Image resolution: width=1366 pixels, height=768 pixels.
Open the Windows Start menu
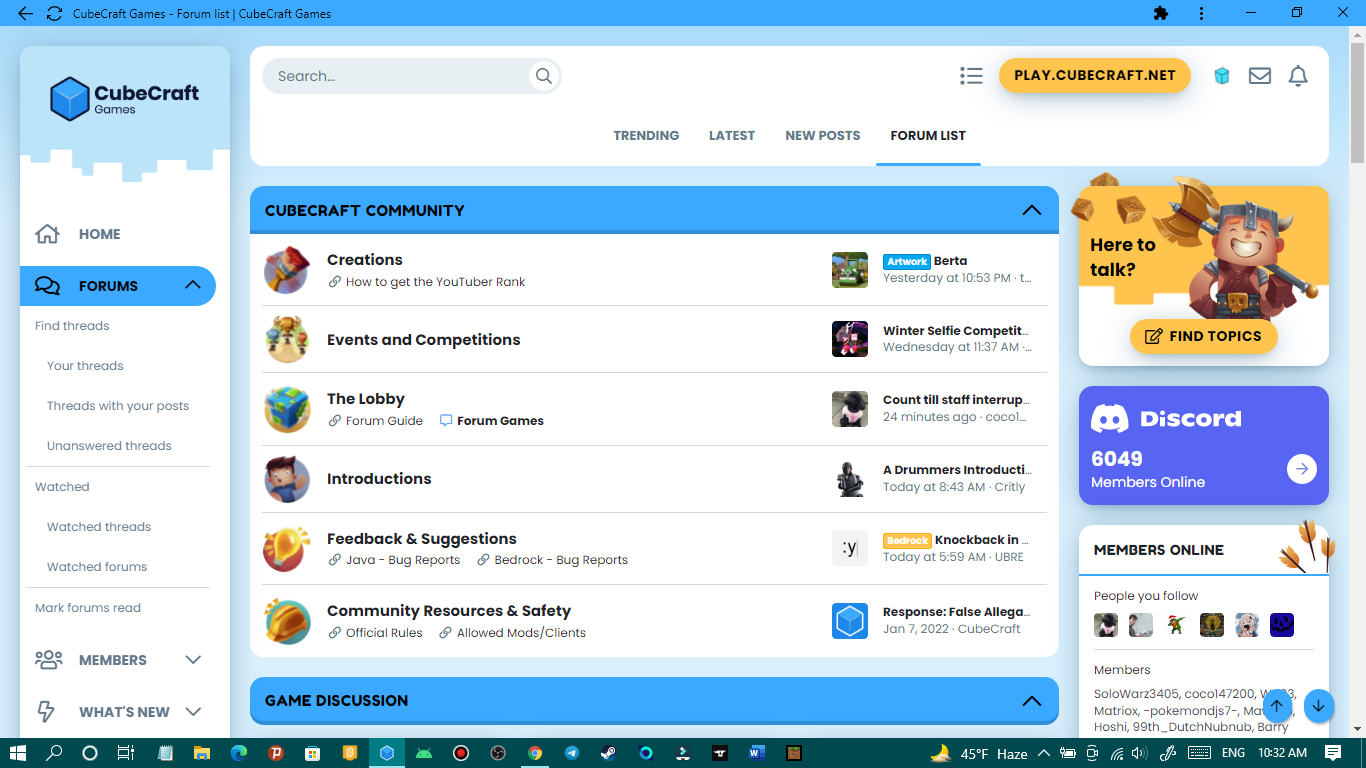[18, 753]
